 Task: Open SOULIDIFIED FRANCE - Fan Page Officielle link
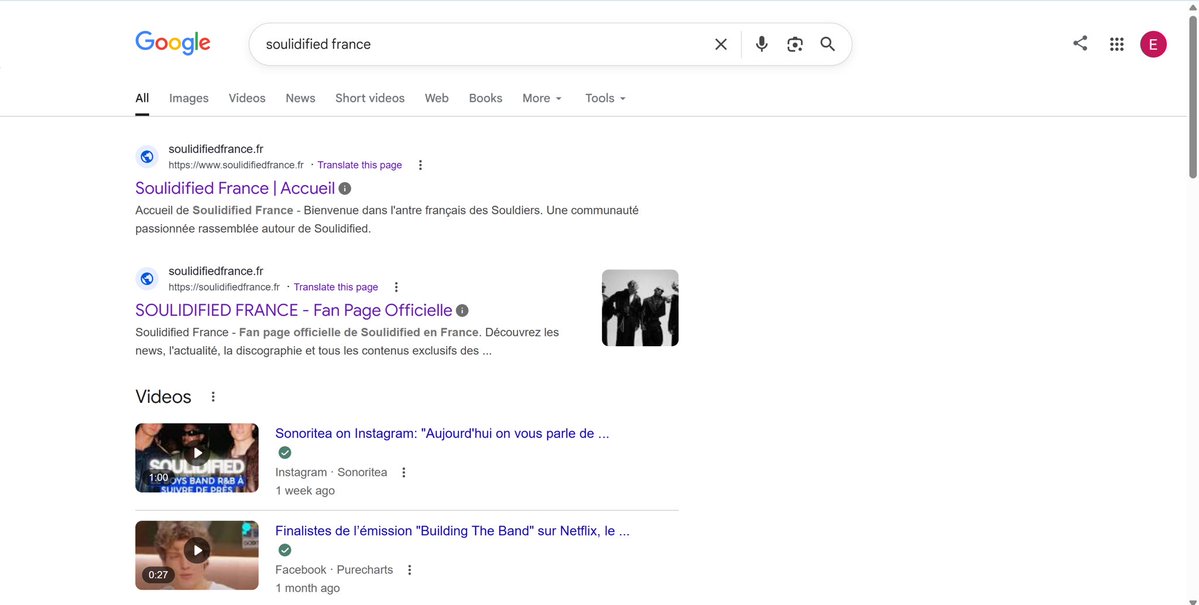(294, 311)
